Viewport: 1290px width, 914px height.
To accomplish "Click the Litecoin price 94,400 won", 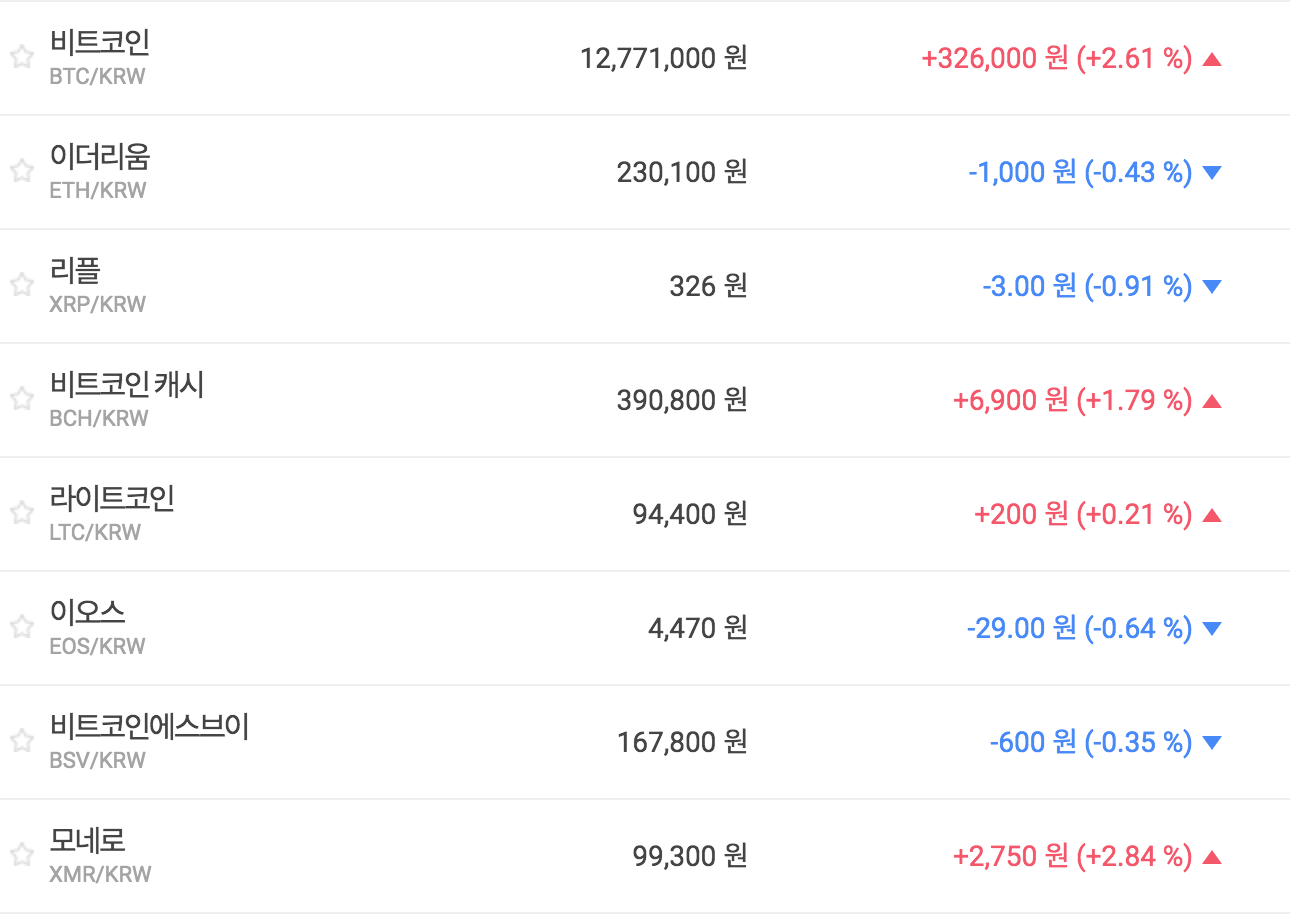I will [x=689, y=514].
